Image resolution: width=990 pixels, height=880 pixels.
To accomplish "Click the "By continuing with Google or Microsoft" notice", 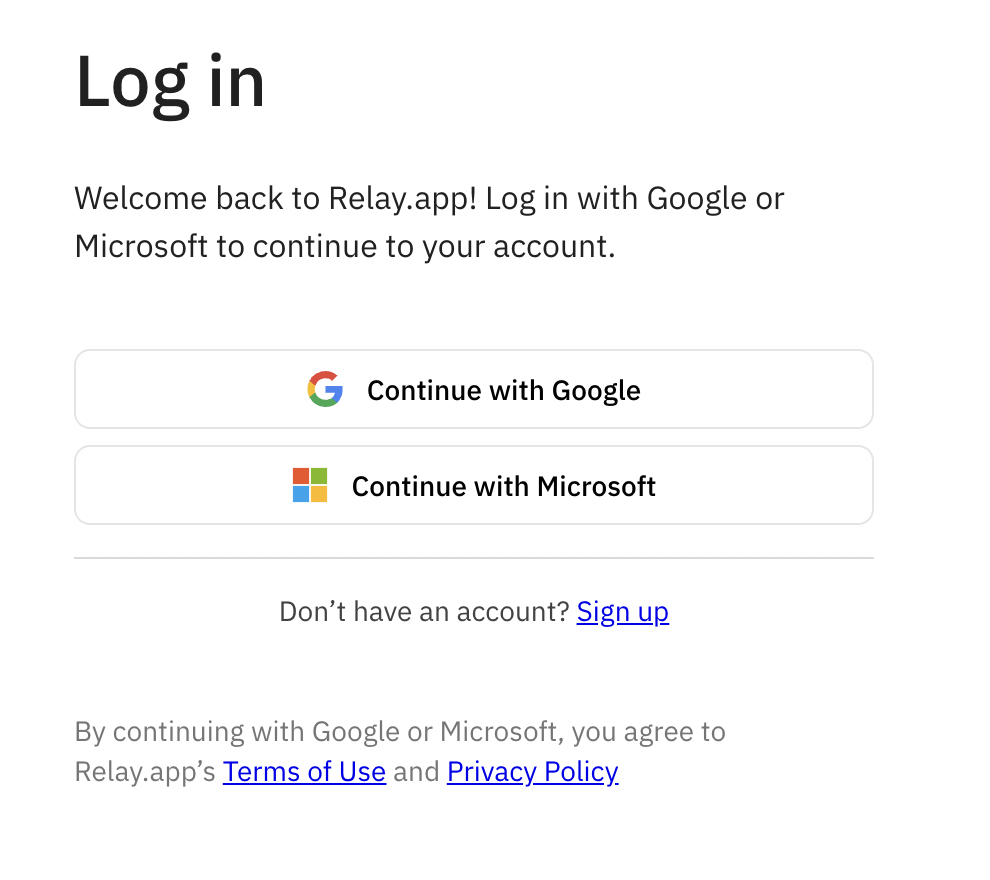I will [400, 731].
